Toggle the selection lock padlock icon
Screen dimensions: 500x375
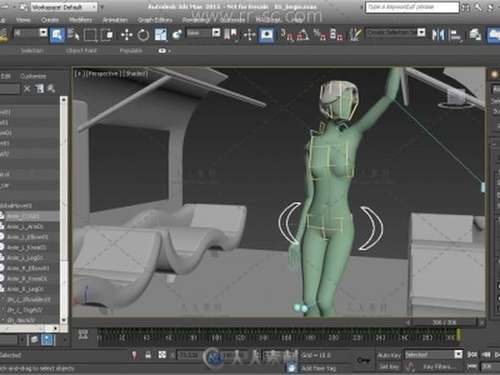[x=148, y=355]
